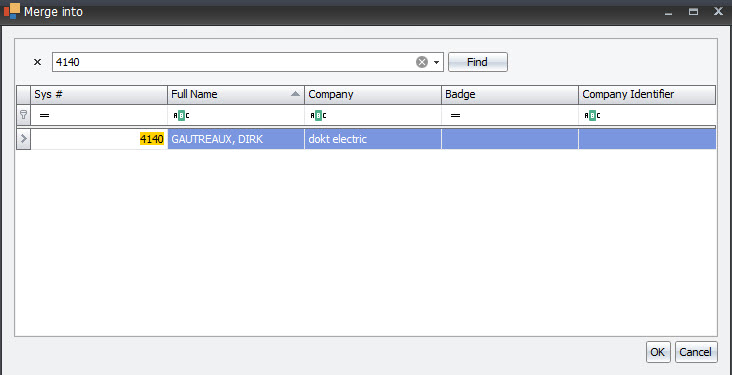732x375 pixels.
Task: Open the Company Identifier ABC filter operator
Action: tap(592, 115)
